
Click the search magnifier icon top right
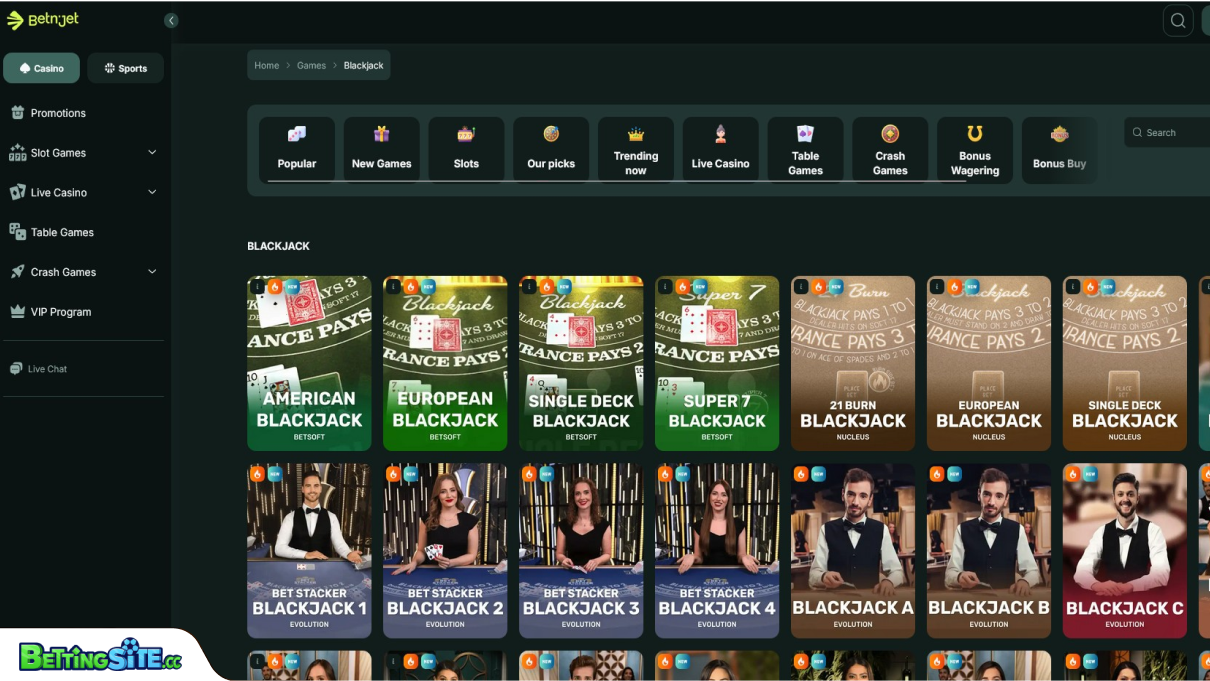click(x=1177, y=20)
